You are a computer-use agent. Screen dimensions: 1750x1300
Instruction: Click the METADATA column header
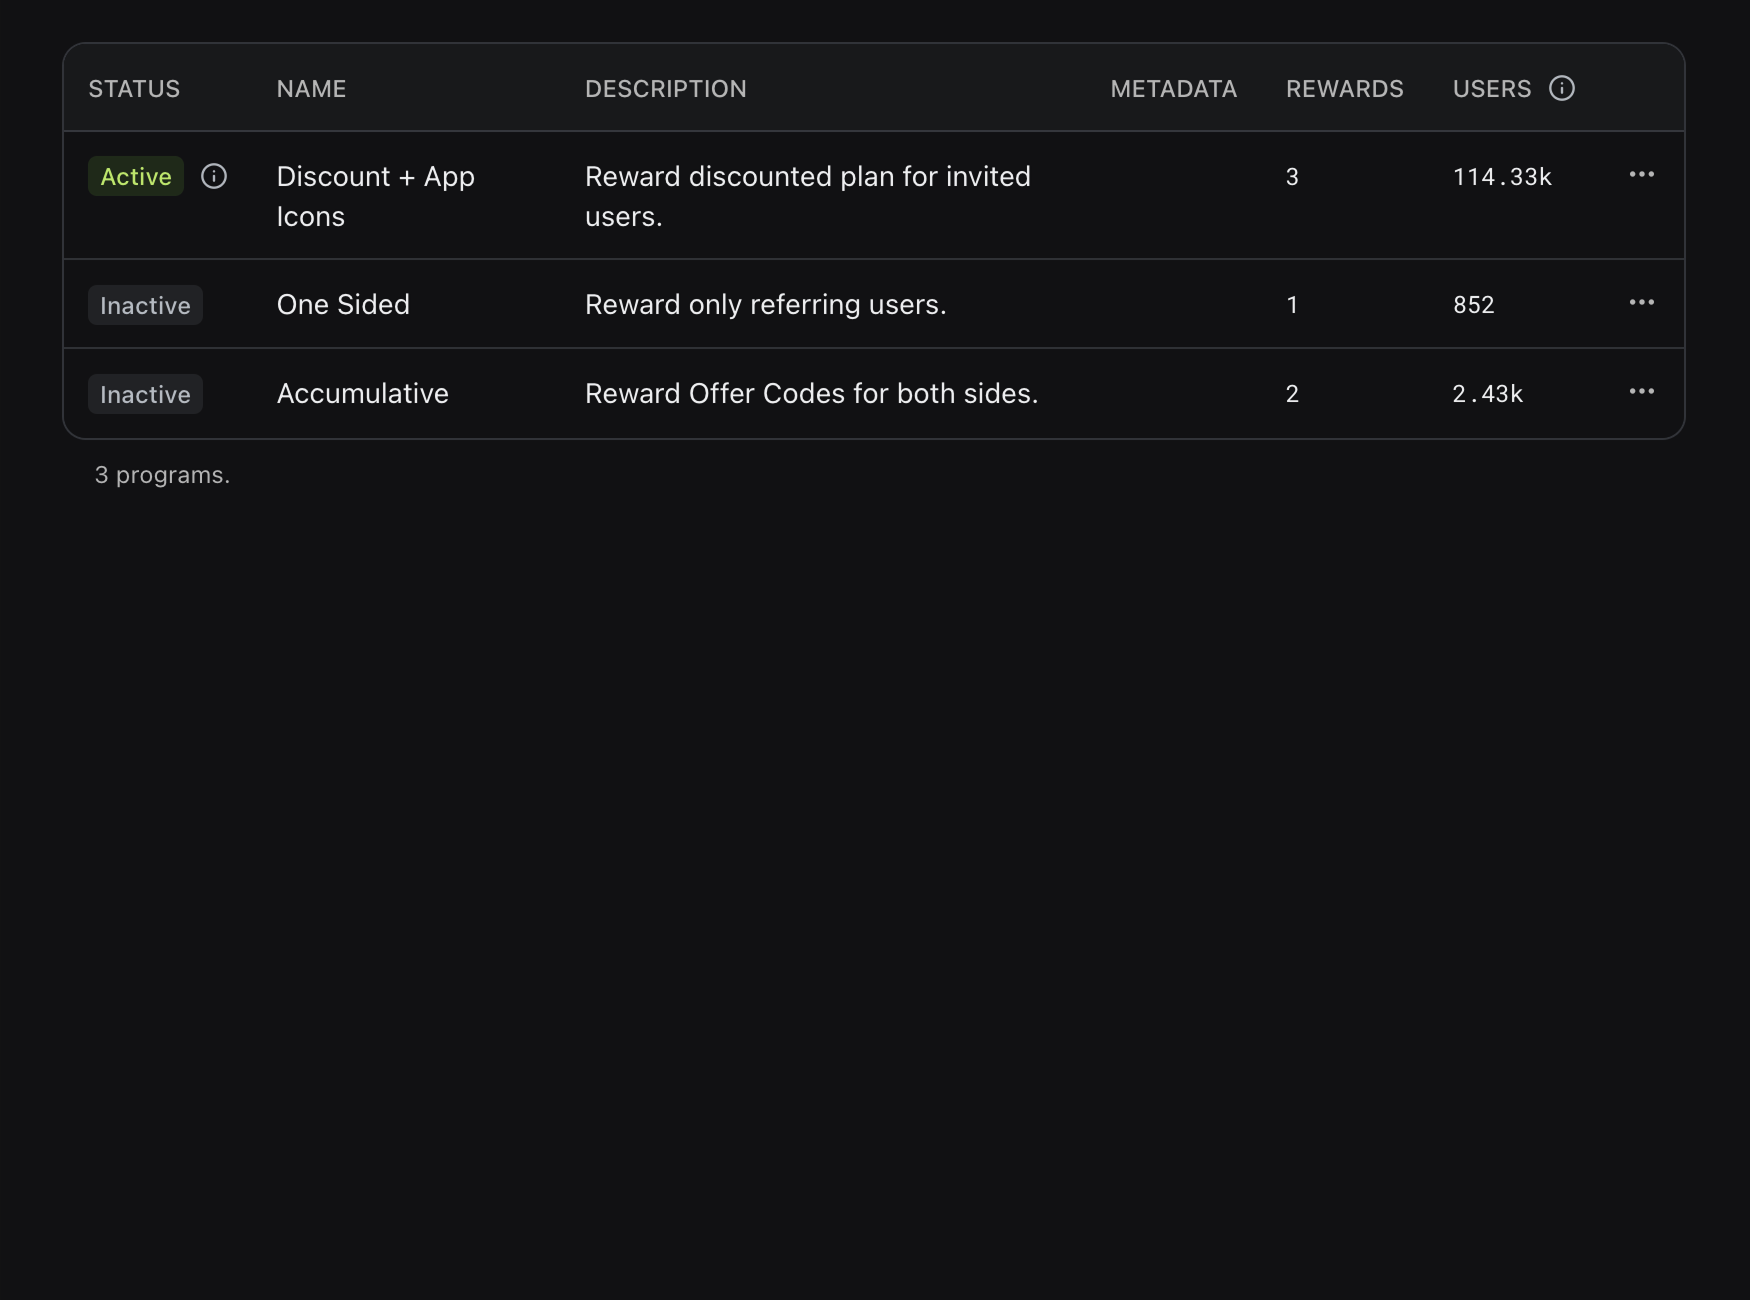pos(1173,88)
